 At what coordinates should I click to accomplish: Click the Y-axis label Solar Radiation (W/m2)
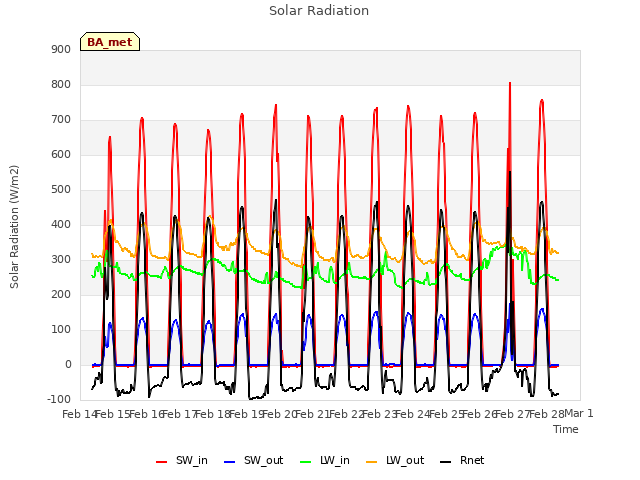tap(14, 227)
